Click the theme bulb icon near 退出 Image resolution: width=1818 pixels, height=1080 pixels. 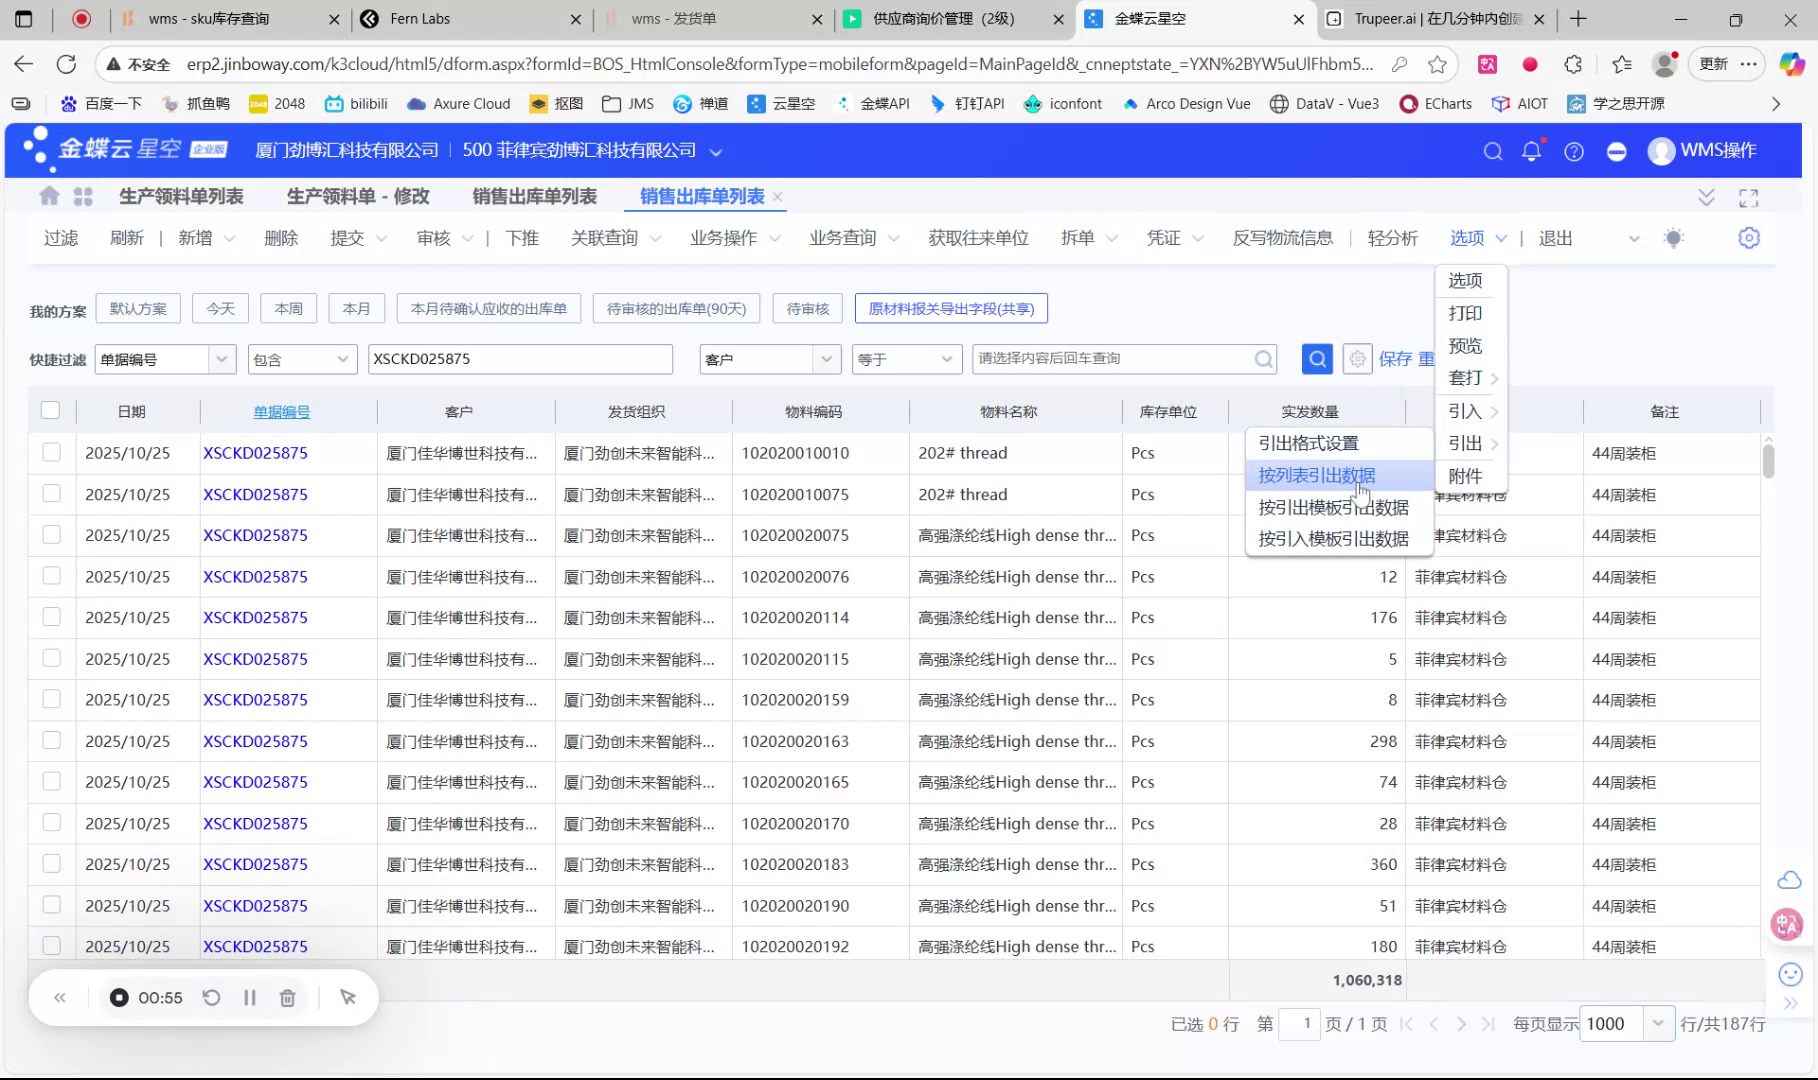click(x=1675, y=238)
